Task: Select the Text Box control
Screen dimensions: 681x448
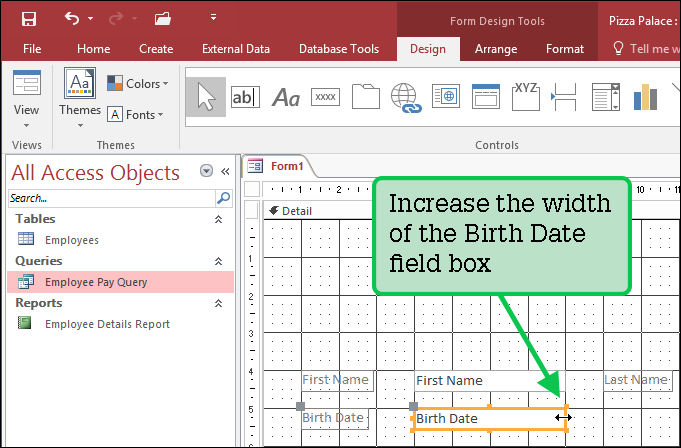Action: 245,97
